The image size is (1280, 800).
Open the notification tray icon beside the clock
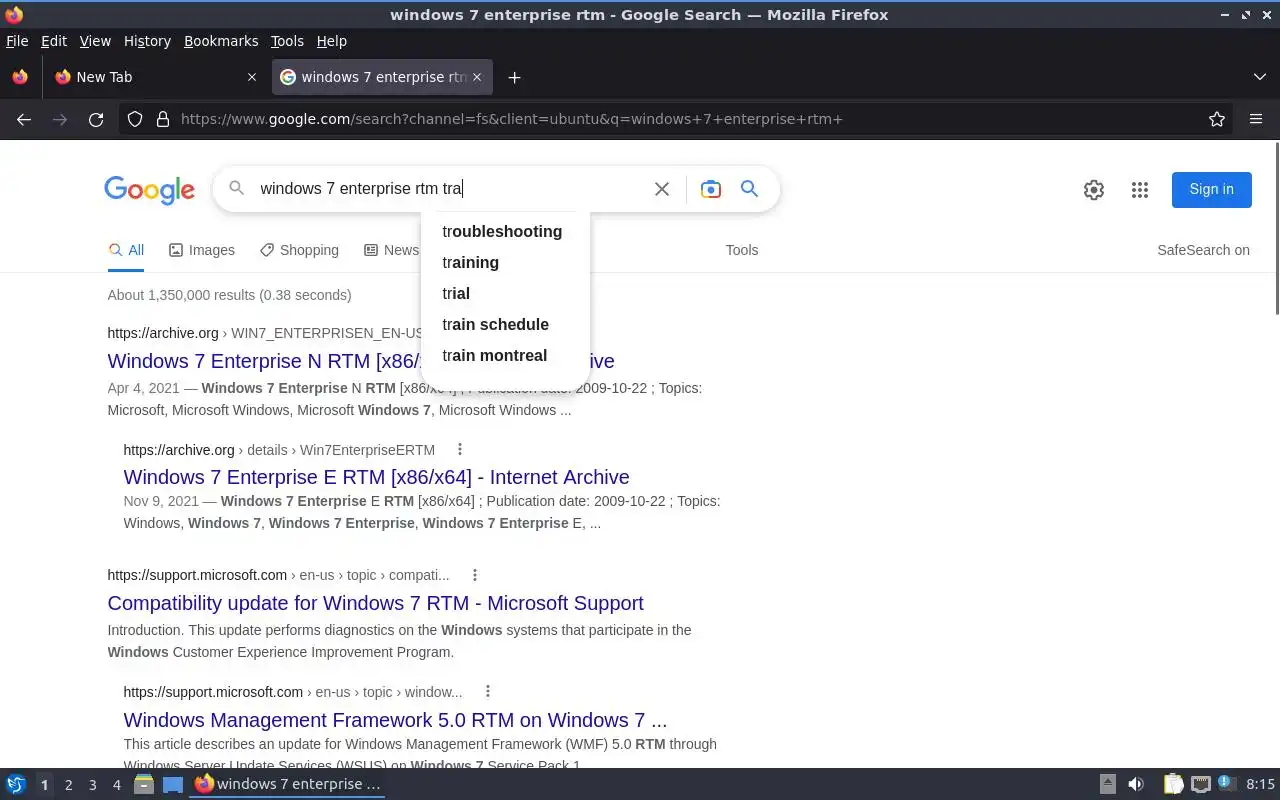[1227, 784]
